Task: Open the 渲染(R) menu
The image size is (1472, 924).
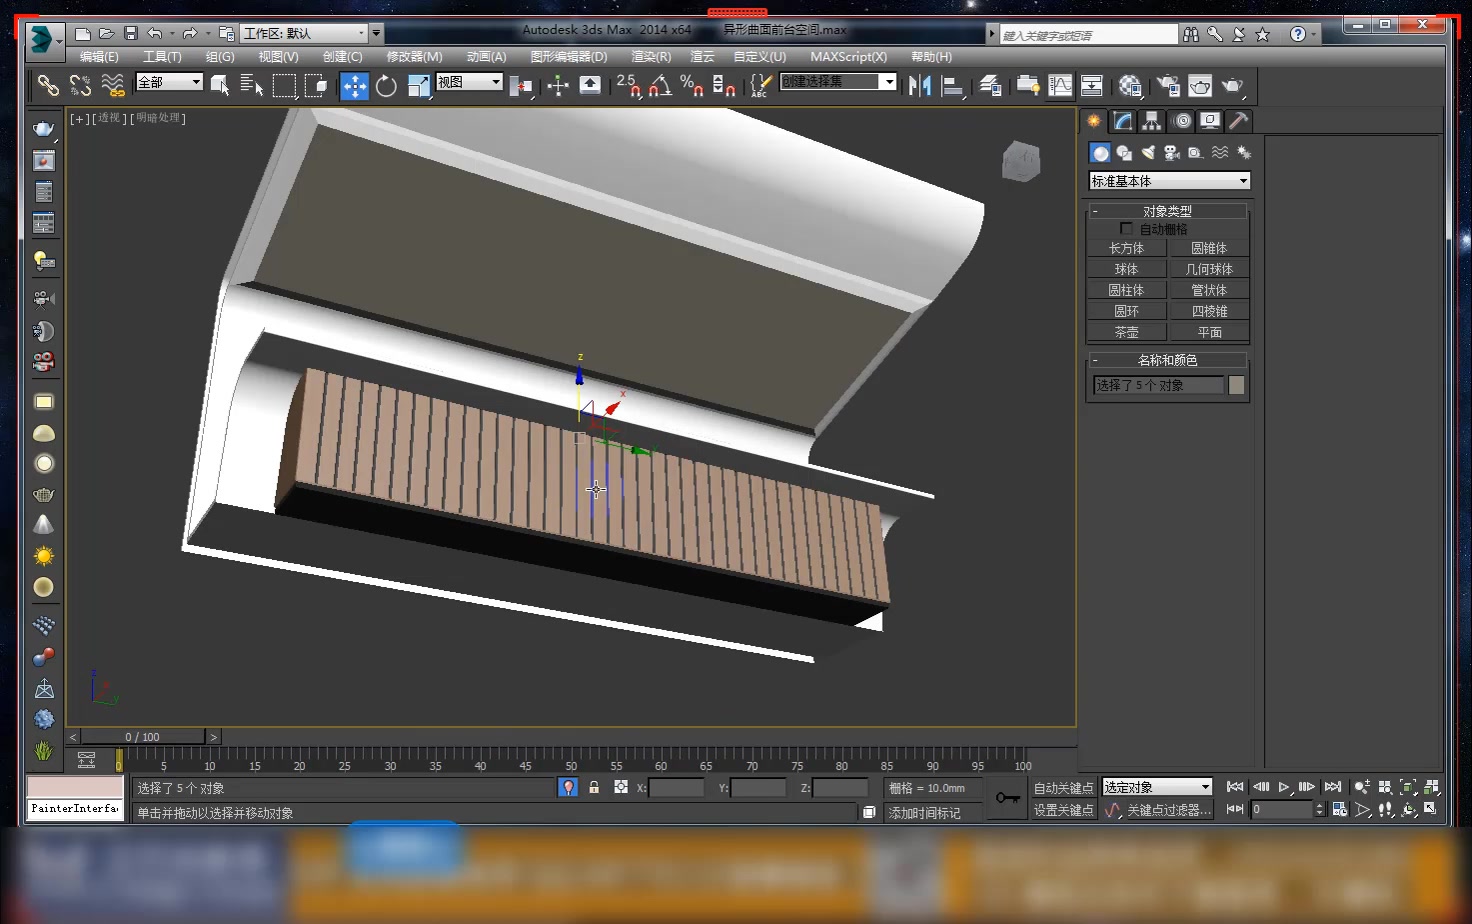Action: tap(650, 57)
